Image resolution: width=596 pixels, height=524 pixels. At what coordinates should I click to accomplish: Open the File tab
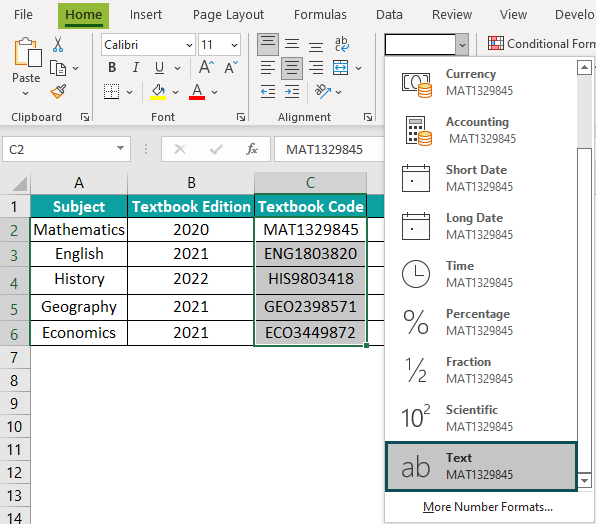(23, 15)
